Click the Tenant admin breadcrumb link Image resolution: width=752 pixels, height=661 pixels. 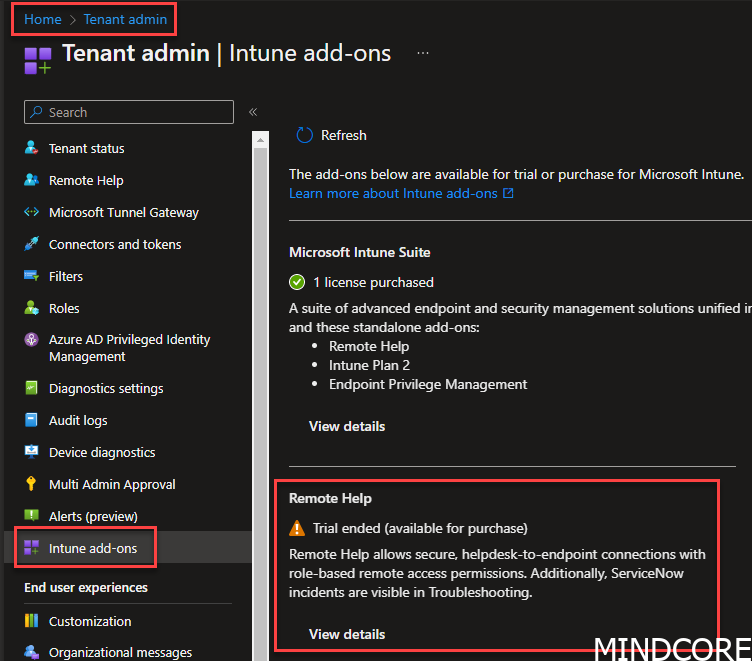click(x=125, y=19)
